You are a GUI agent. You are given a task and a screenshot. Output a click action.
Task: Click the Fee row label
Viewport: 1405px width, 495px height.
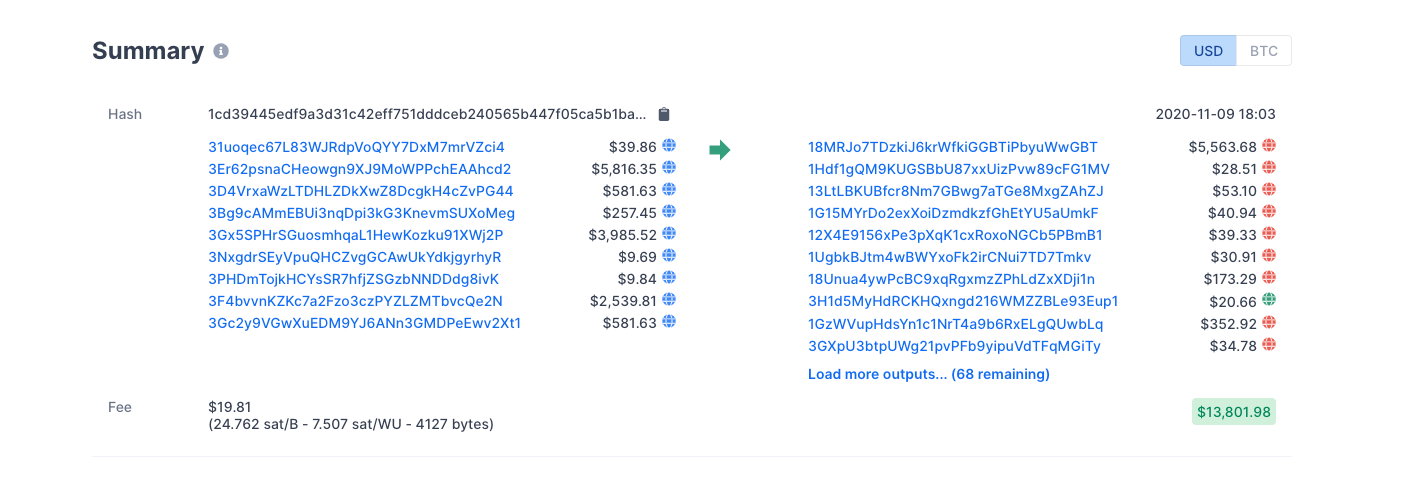pyautogui.click(x=120, y=407)
